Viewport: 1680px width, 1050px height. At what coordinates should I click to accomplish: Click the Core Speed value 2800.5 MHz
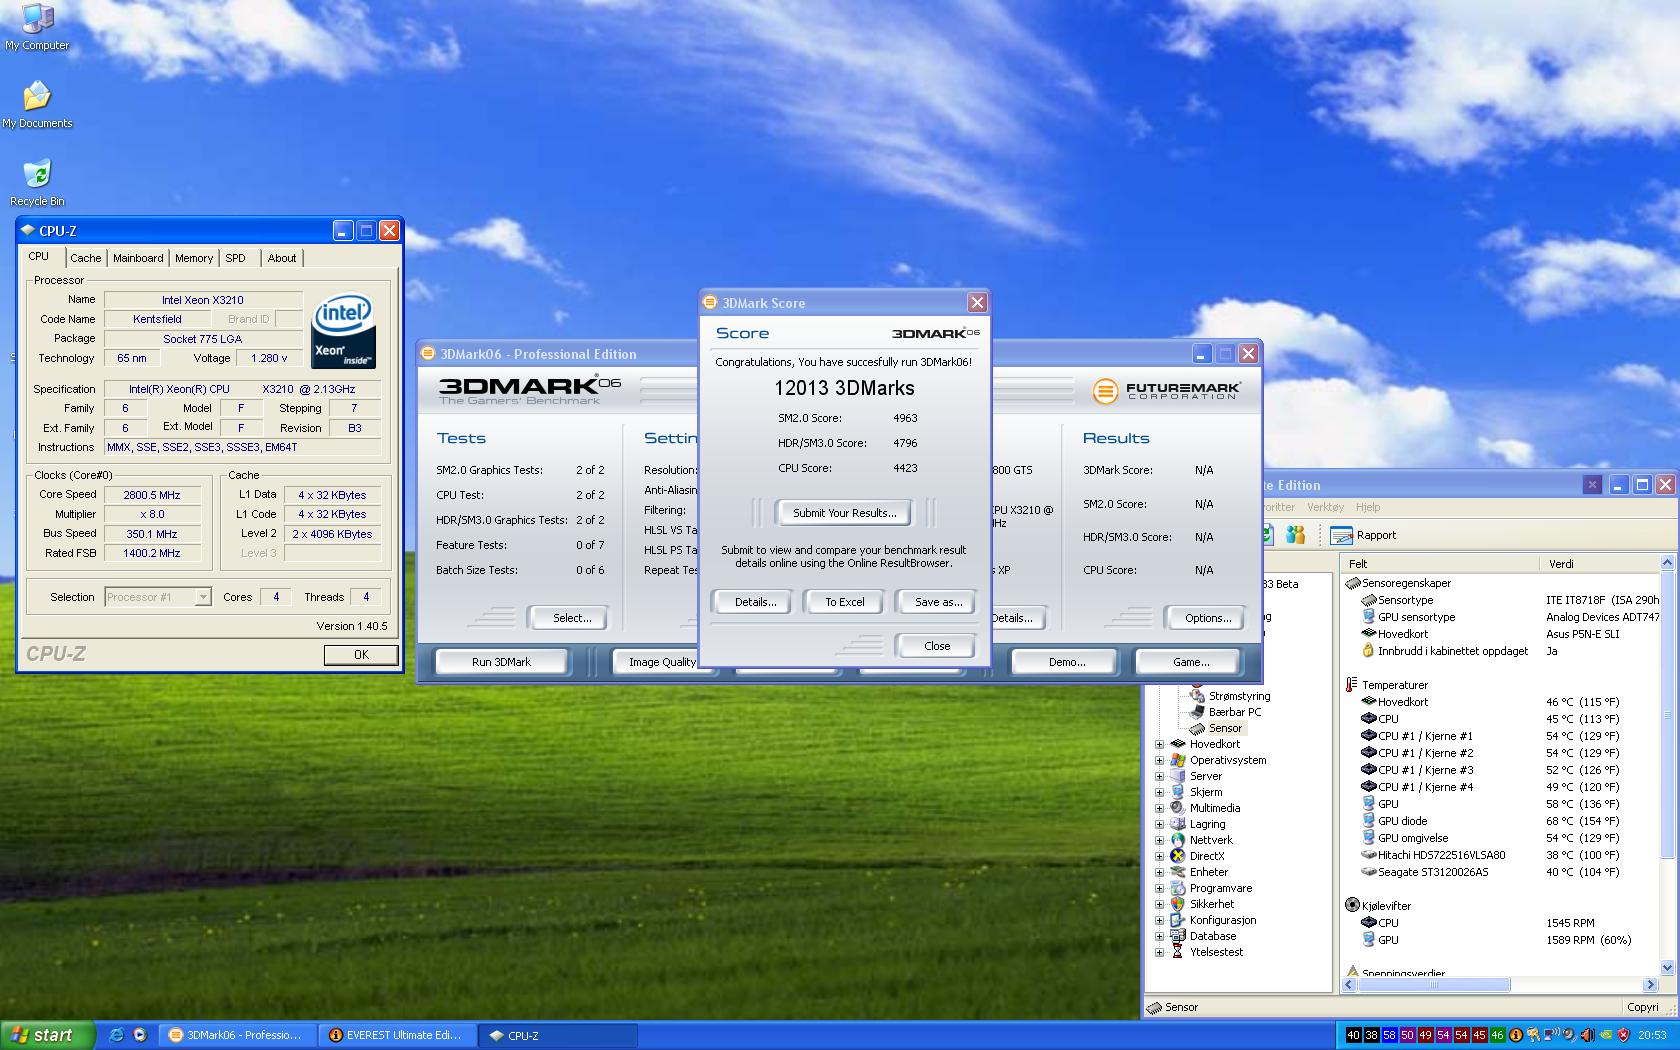coord(152,495)
